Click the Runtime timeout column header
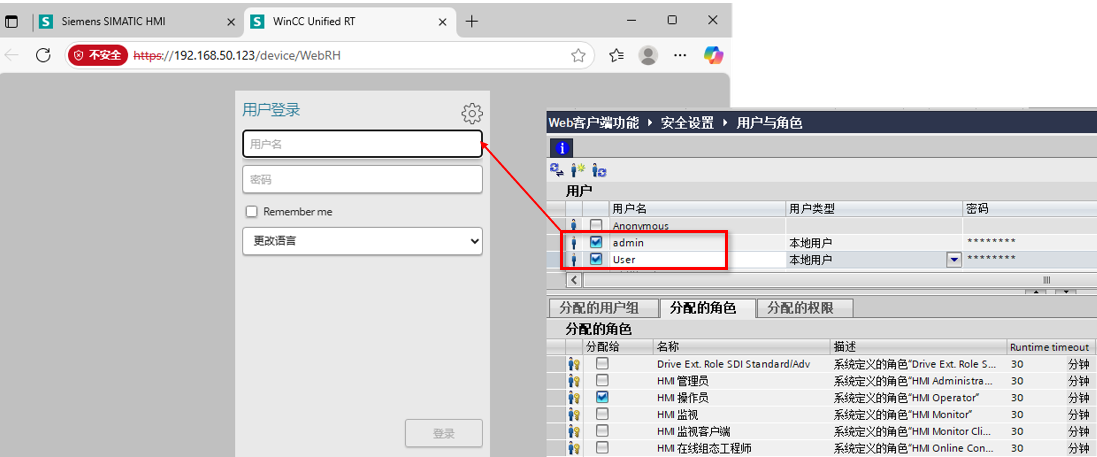1097x457 pixels. (x=1049, y=346)
